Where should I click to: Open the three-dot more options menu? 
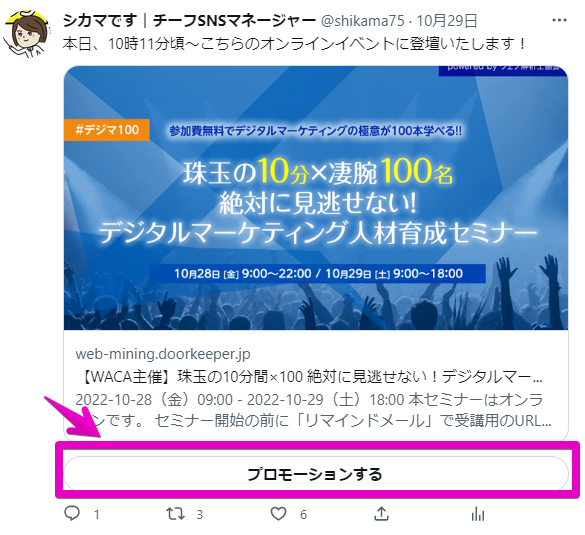[559, 21]
